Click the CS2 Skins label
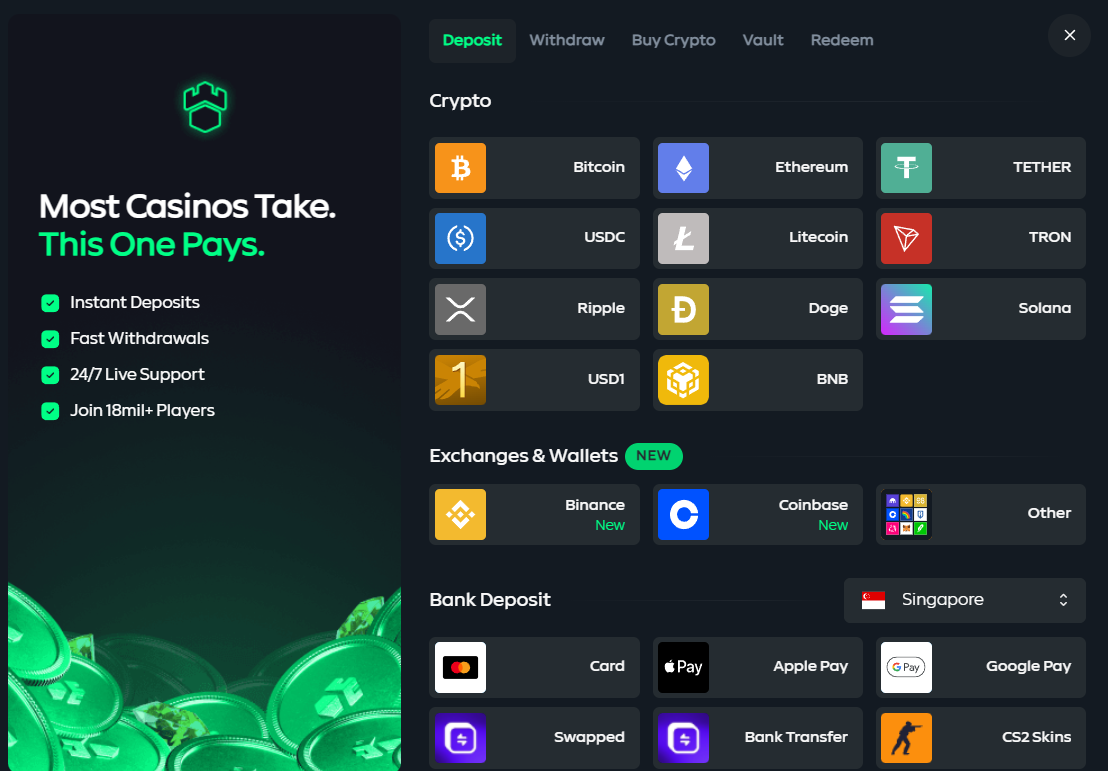The height and width of the screenshot is (771, 1108). (x=1036, y=737)
